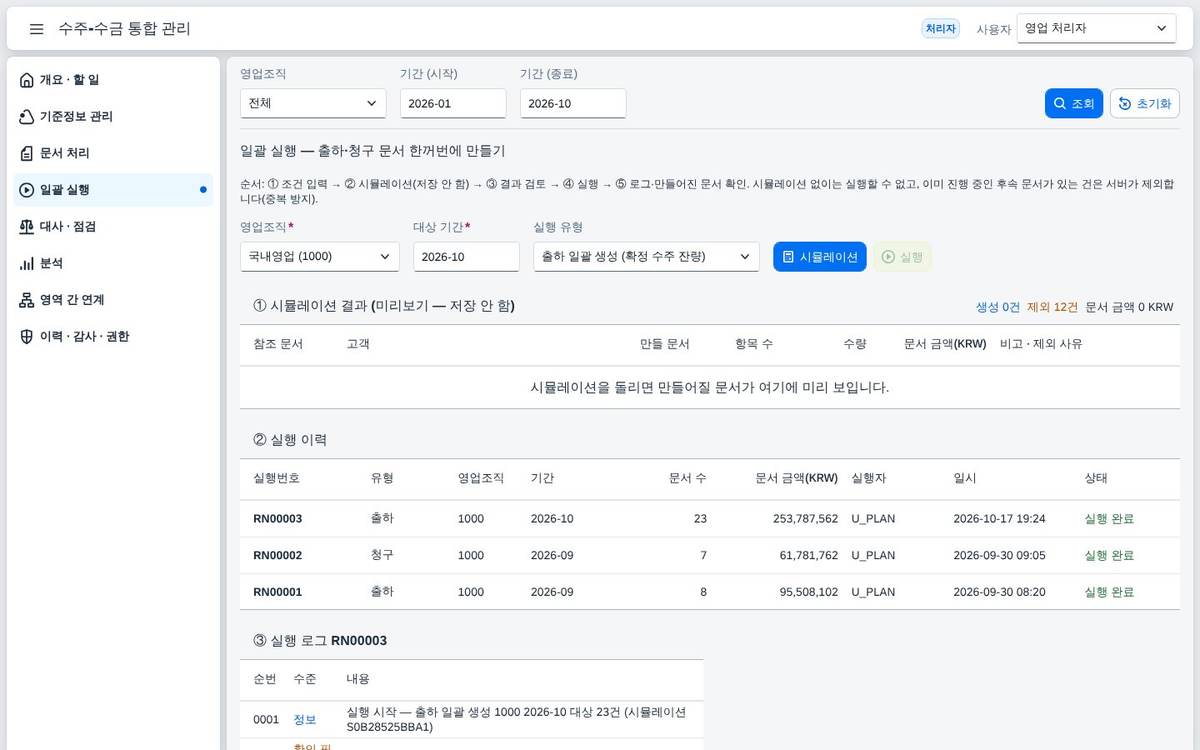The height and width of the screenshot is (750, 1200).
Task: Go to 기준정보 관리 page
Action: coord(113,117)
